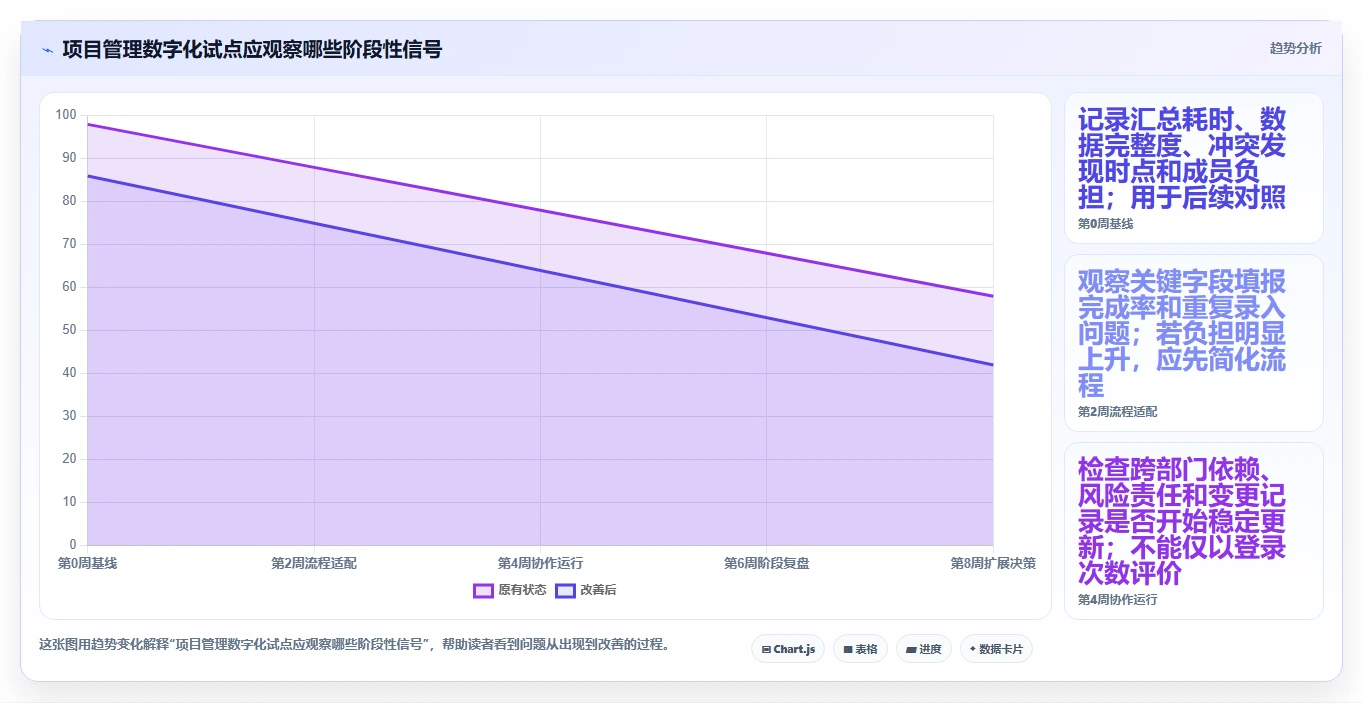The width and height of the screenshot is (1363, 703).
Task: Click the trend icon beside the title
Action: click(47, 49)
